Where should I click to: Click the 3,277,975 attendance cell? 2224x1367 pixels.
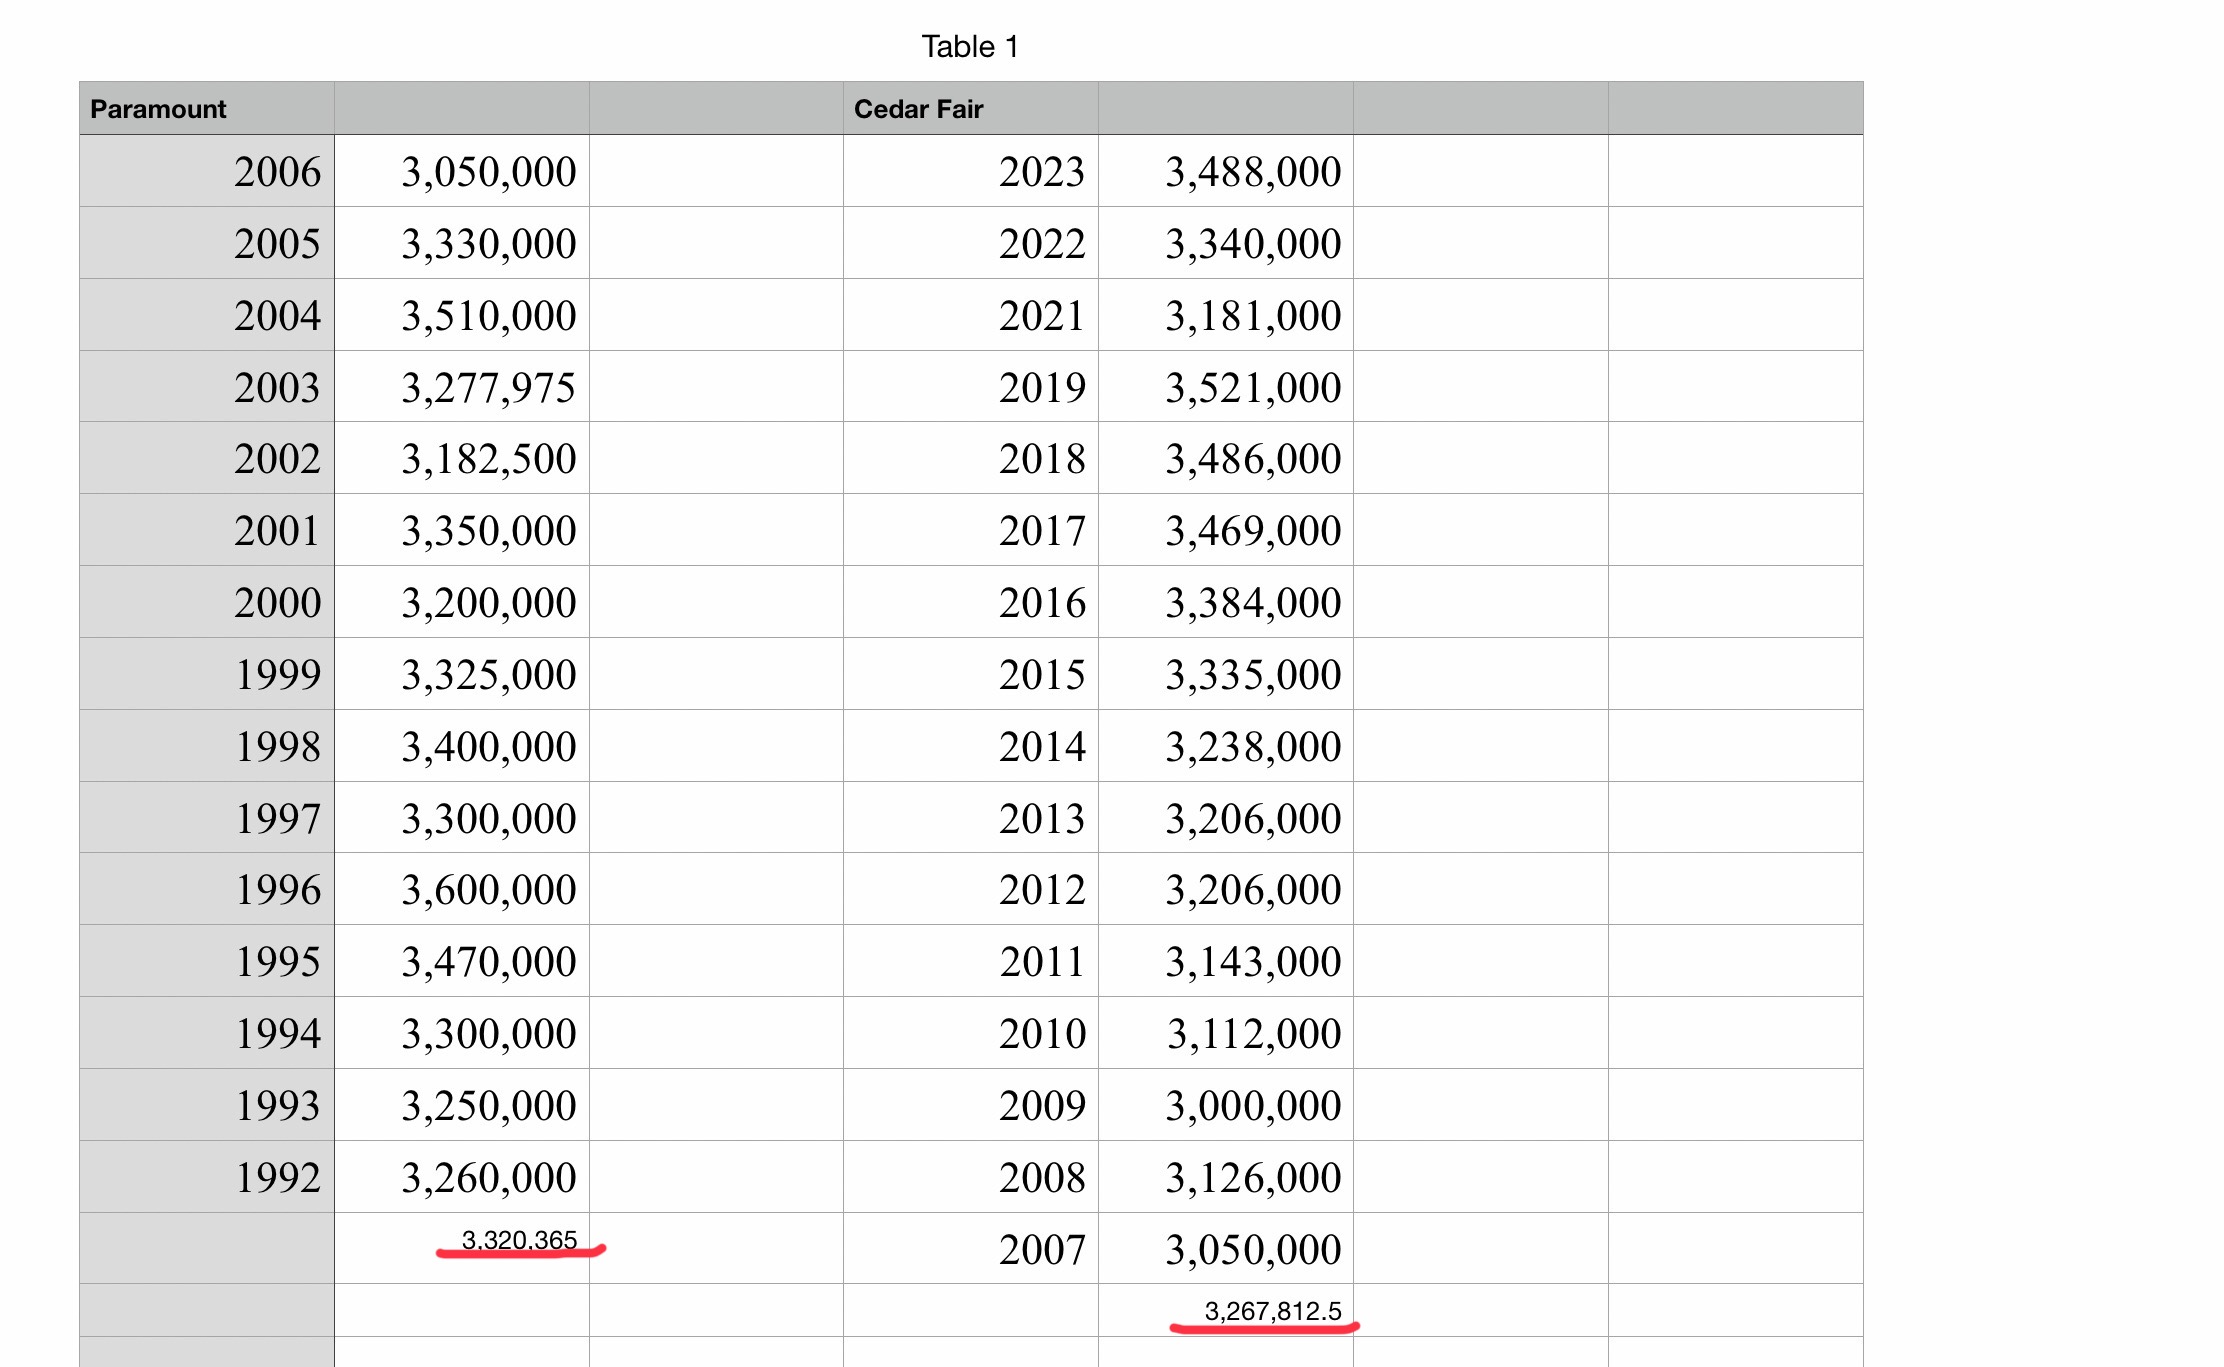click(x=462, y=387)
